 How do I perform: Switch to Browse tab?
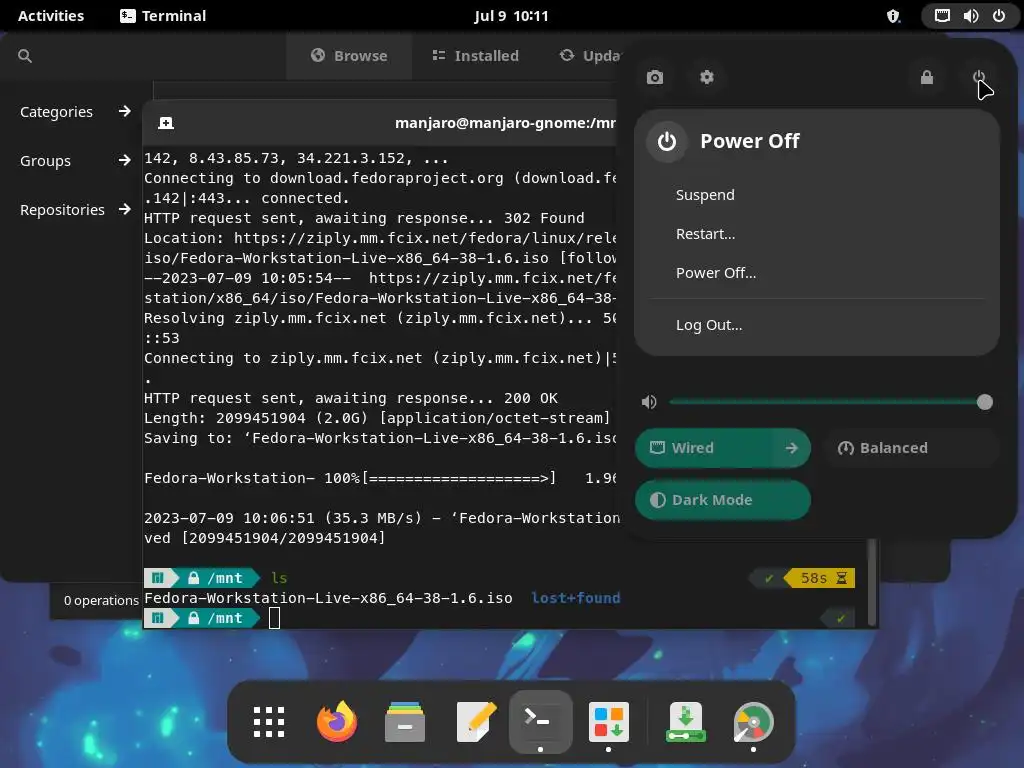[349, 56]
